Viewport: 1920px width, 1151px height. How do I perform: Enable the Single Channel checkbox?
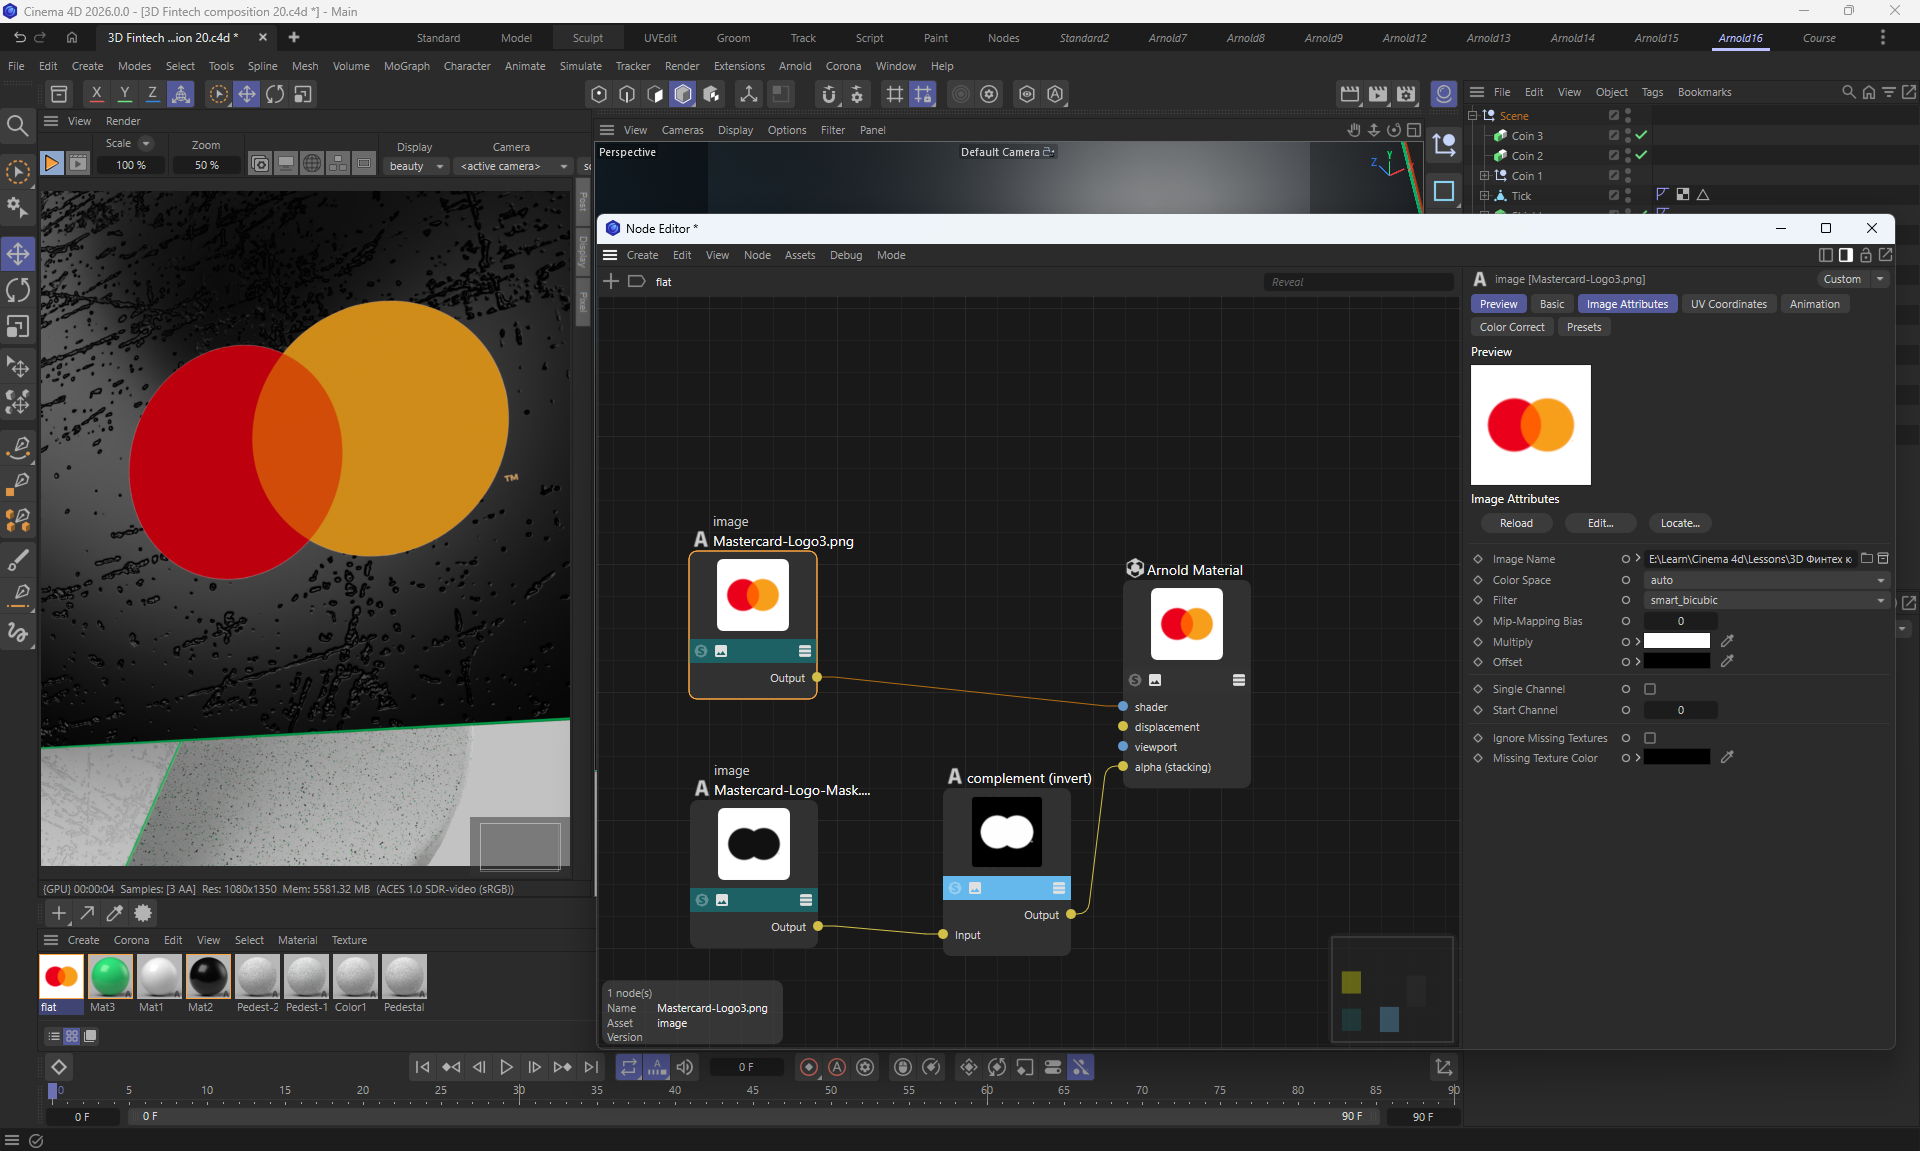(1650, 689)
